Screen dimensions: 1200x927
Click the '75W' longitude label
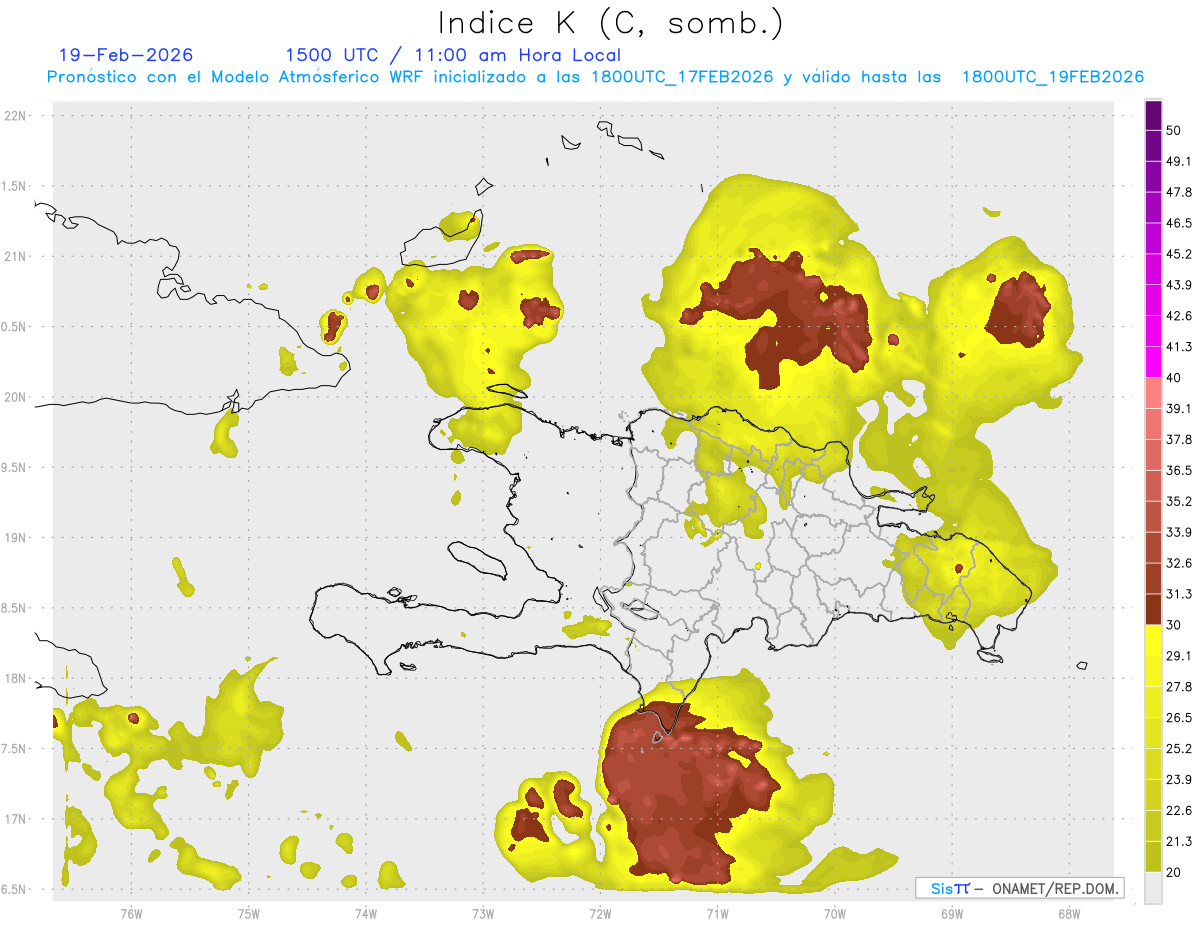[x=249, y=913]
